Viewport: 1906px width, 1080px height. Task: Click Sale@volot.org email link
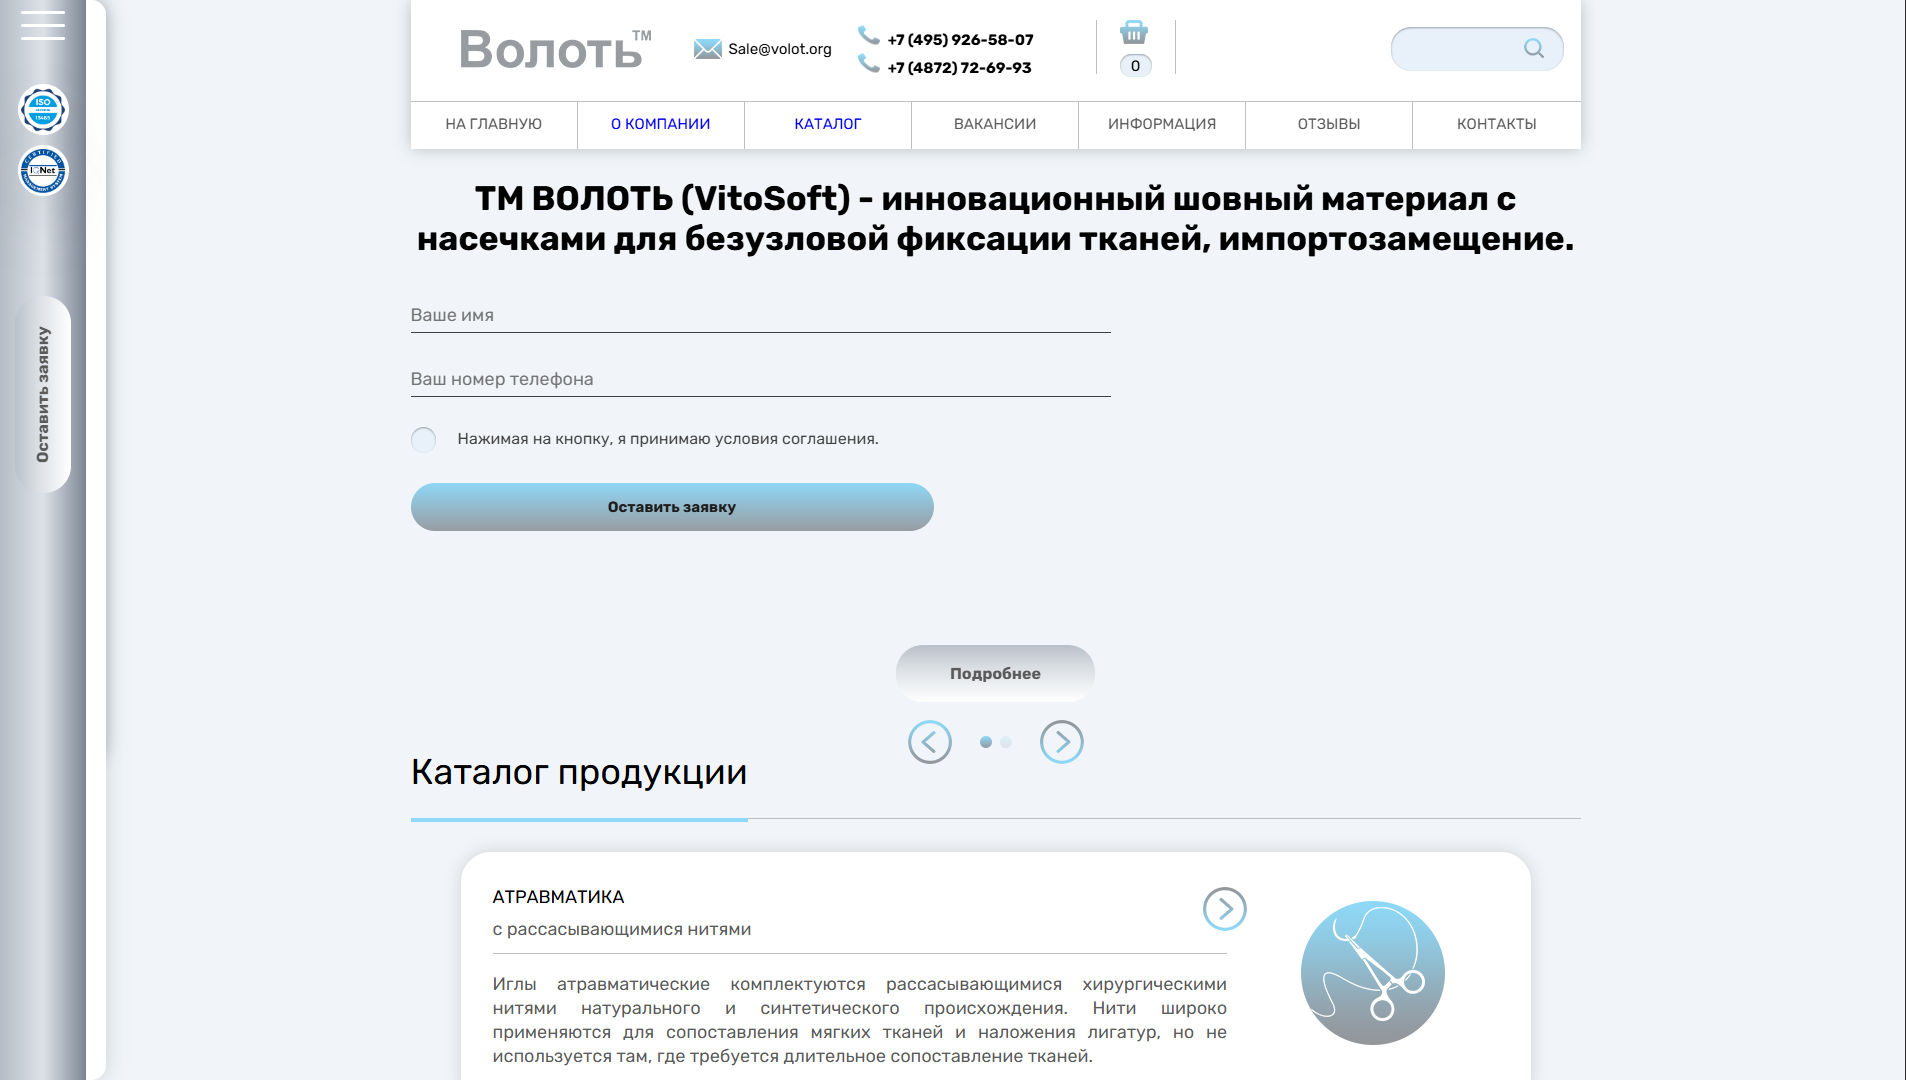click(780, 49)
